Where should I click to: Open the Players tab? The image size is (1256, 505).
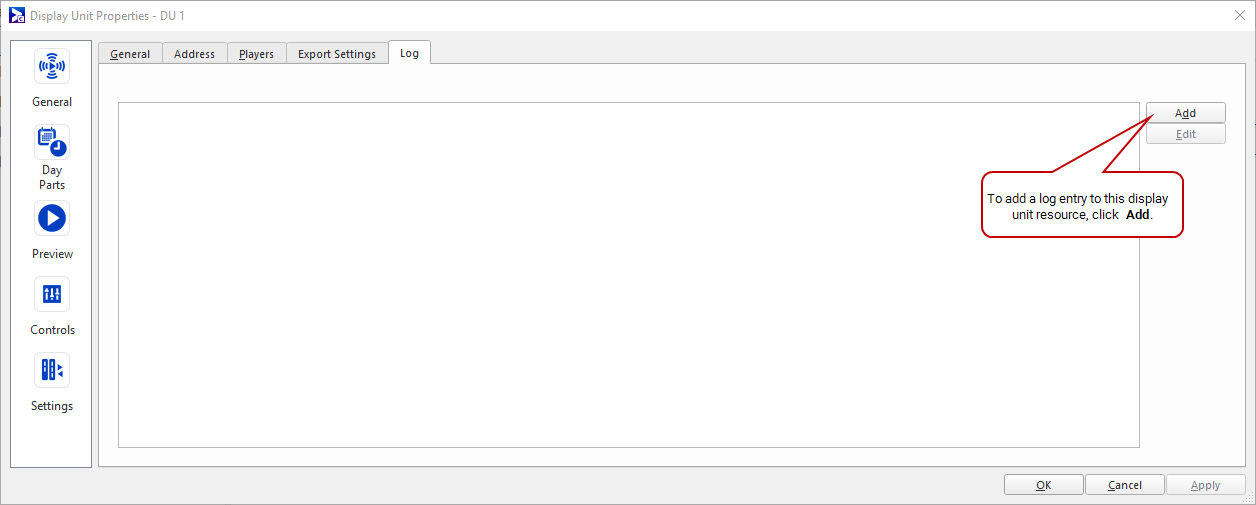point(256,54)
